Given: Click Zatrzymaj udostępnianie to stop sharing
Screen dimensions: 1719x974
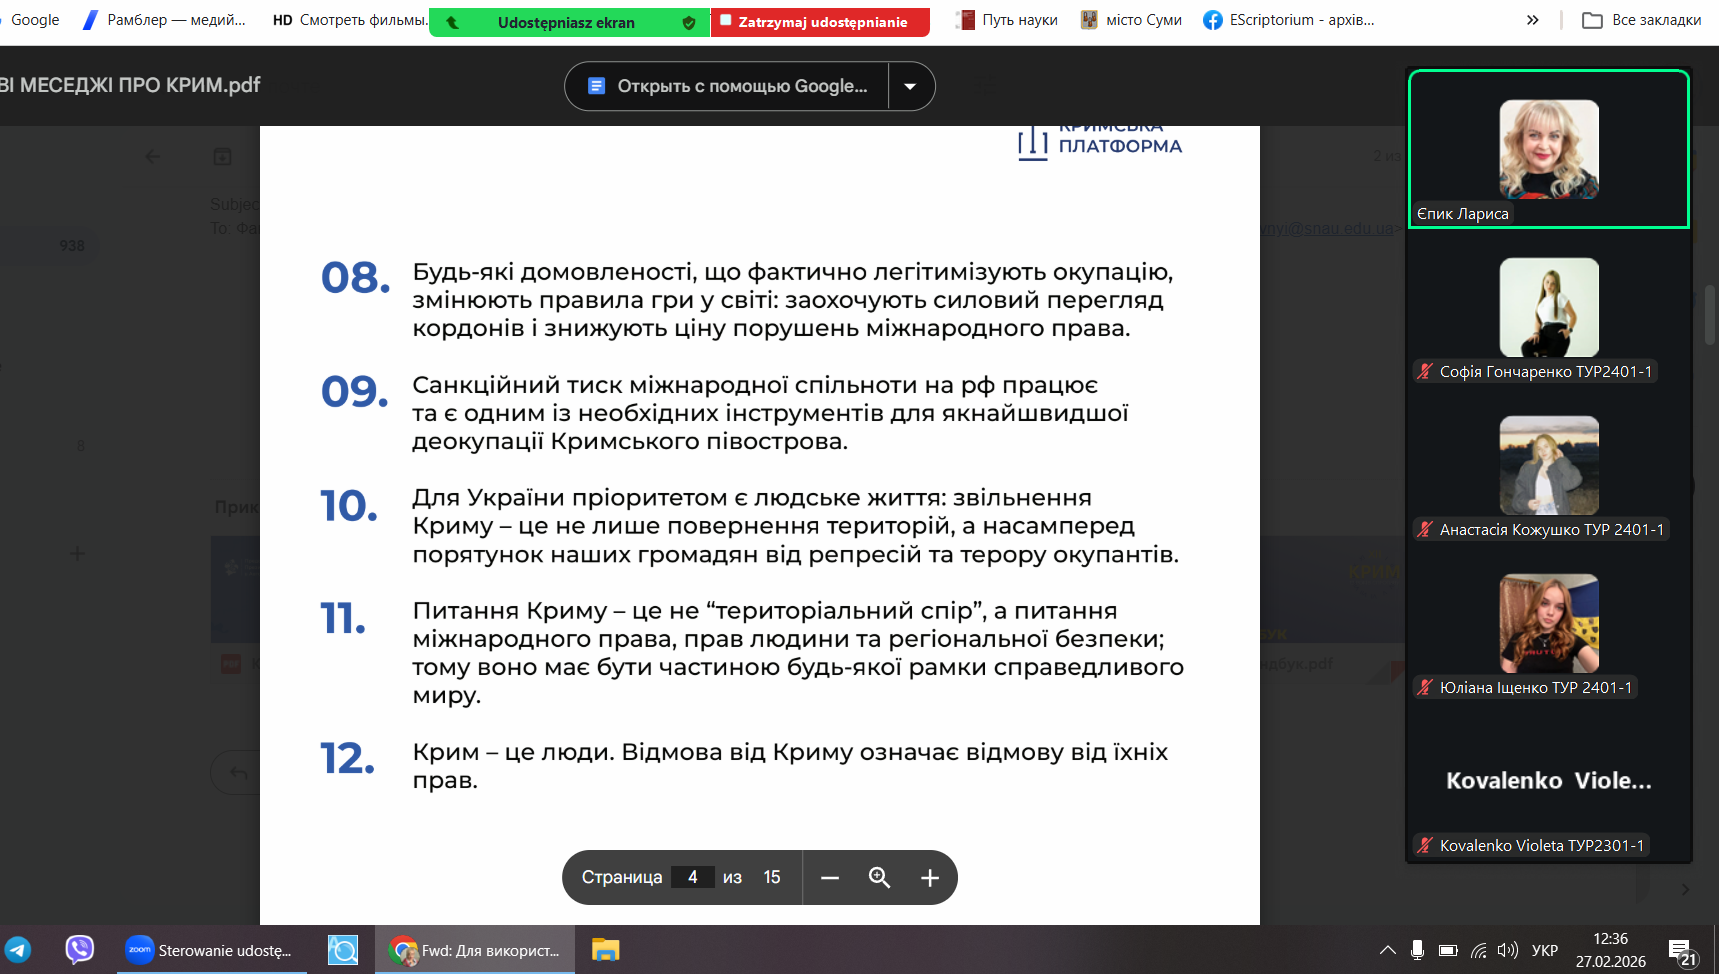Looking at the screenshot, I should click(820, 22).
